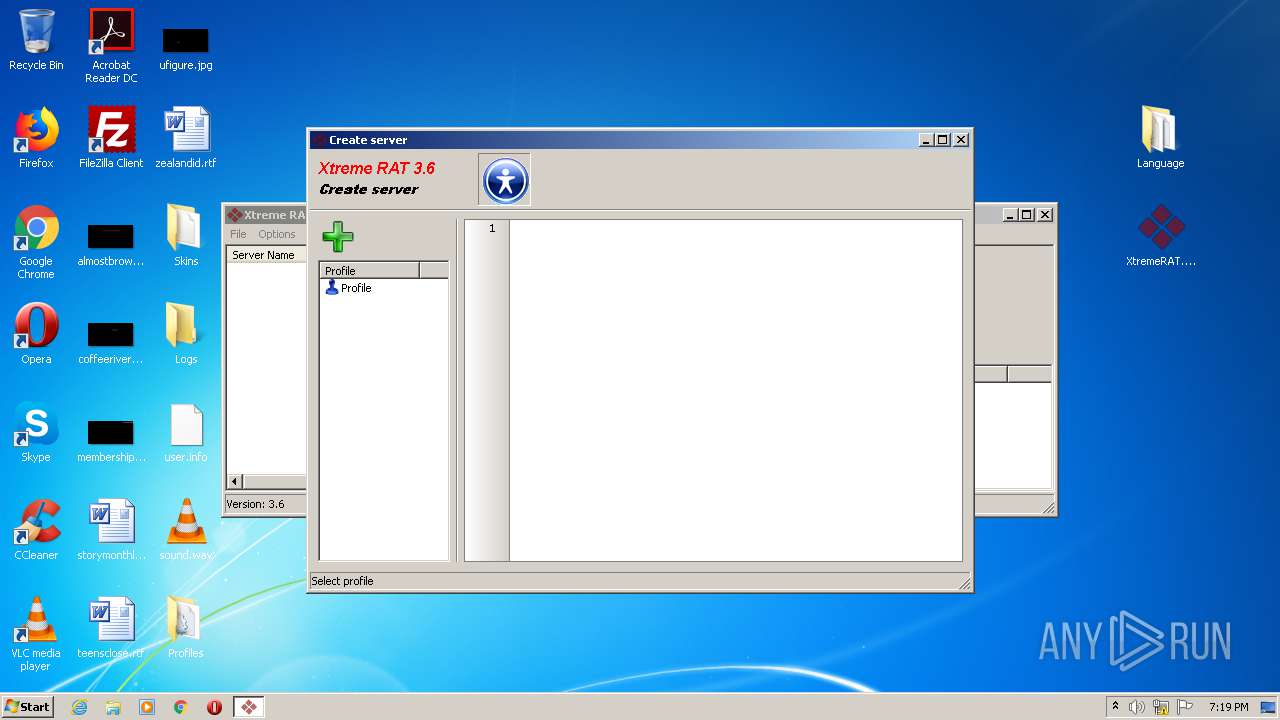Screen dimensions: 1280x720
Task: Click the Select profile status bar text
Action: click(x=342, y=581)
